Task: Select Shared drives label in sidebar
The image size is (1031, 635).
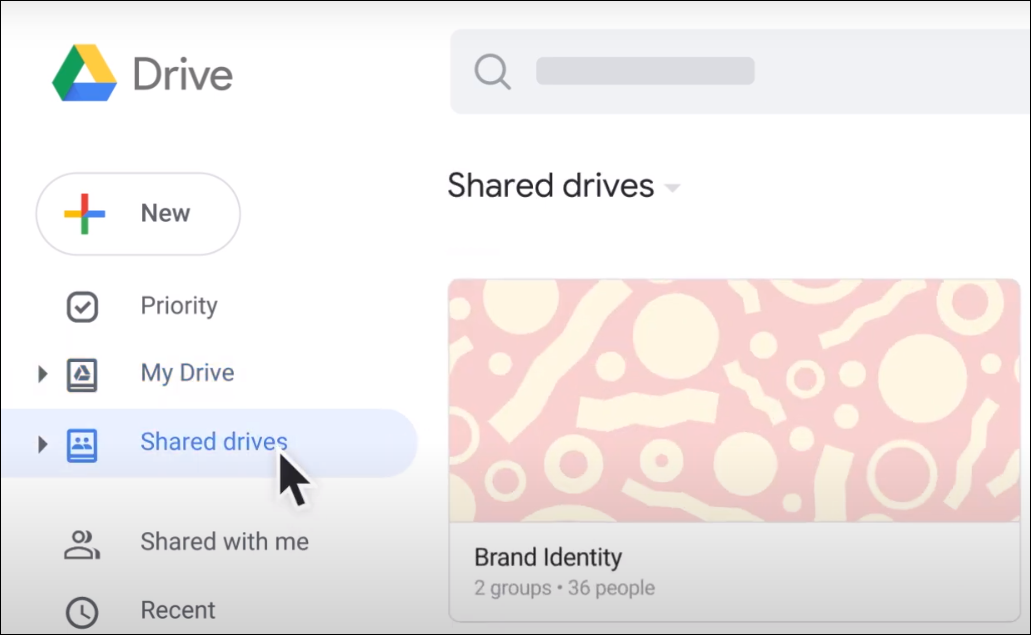Action: (214, 442)
